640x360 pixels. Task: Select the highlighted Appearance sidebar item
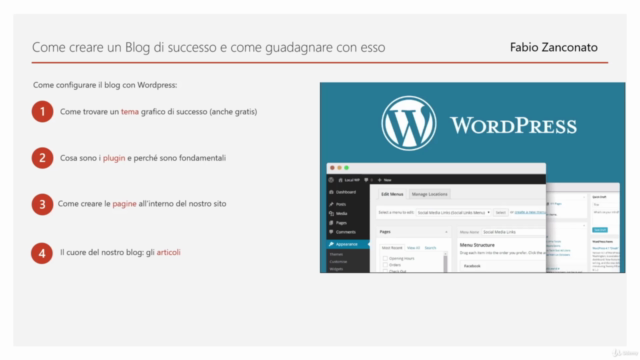[348, 244]
